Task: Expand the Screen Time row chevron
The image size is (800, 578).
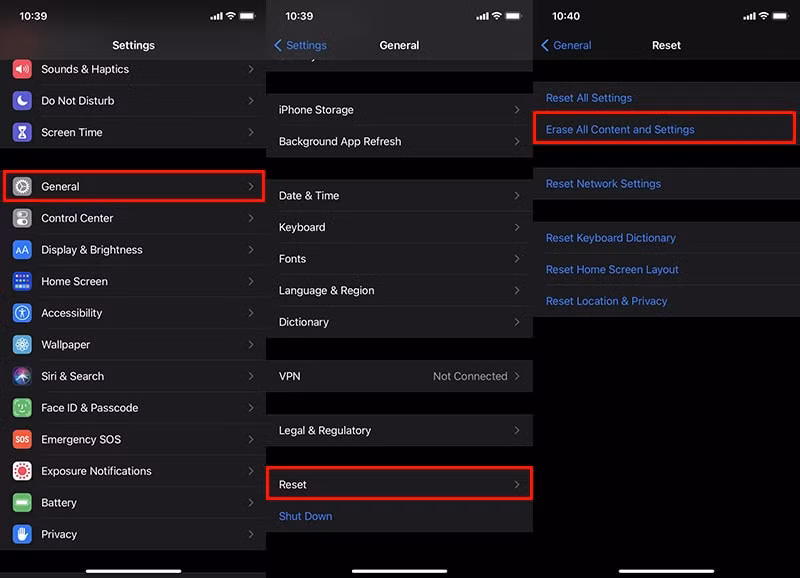Action: [251, 133]
